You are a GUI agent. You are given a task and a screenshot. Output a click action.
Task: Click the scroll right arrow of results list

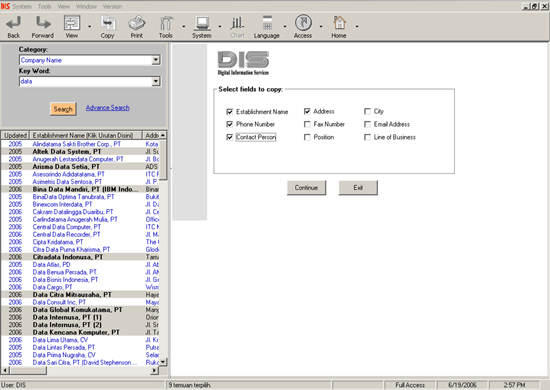click(155, 370)
